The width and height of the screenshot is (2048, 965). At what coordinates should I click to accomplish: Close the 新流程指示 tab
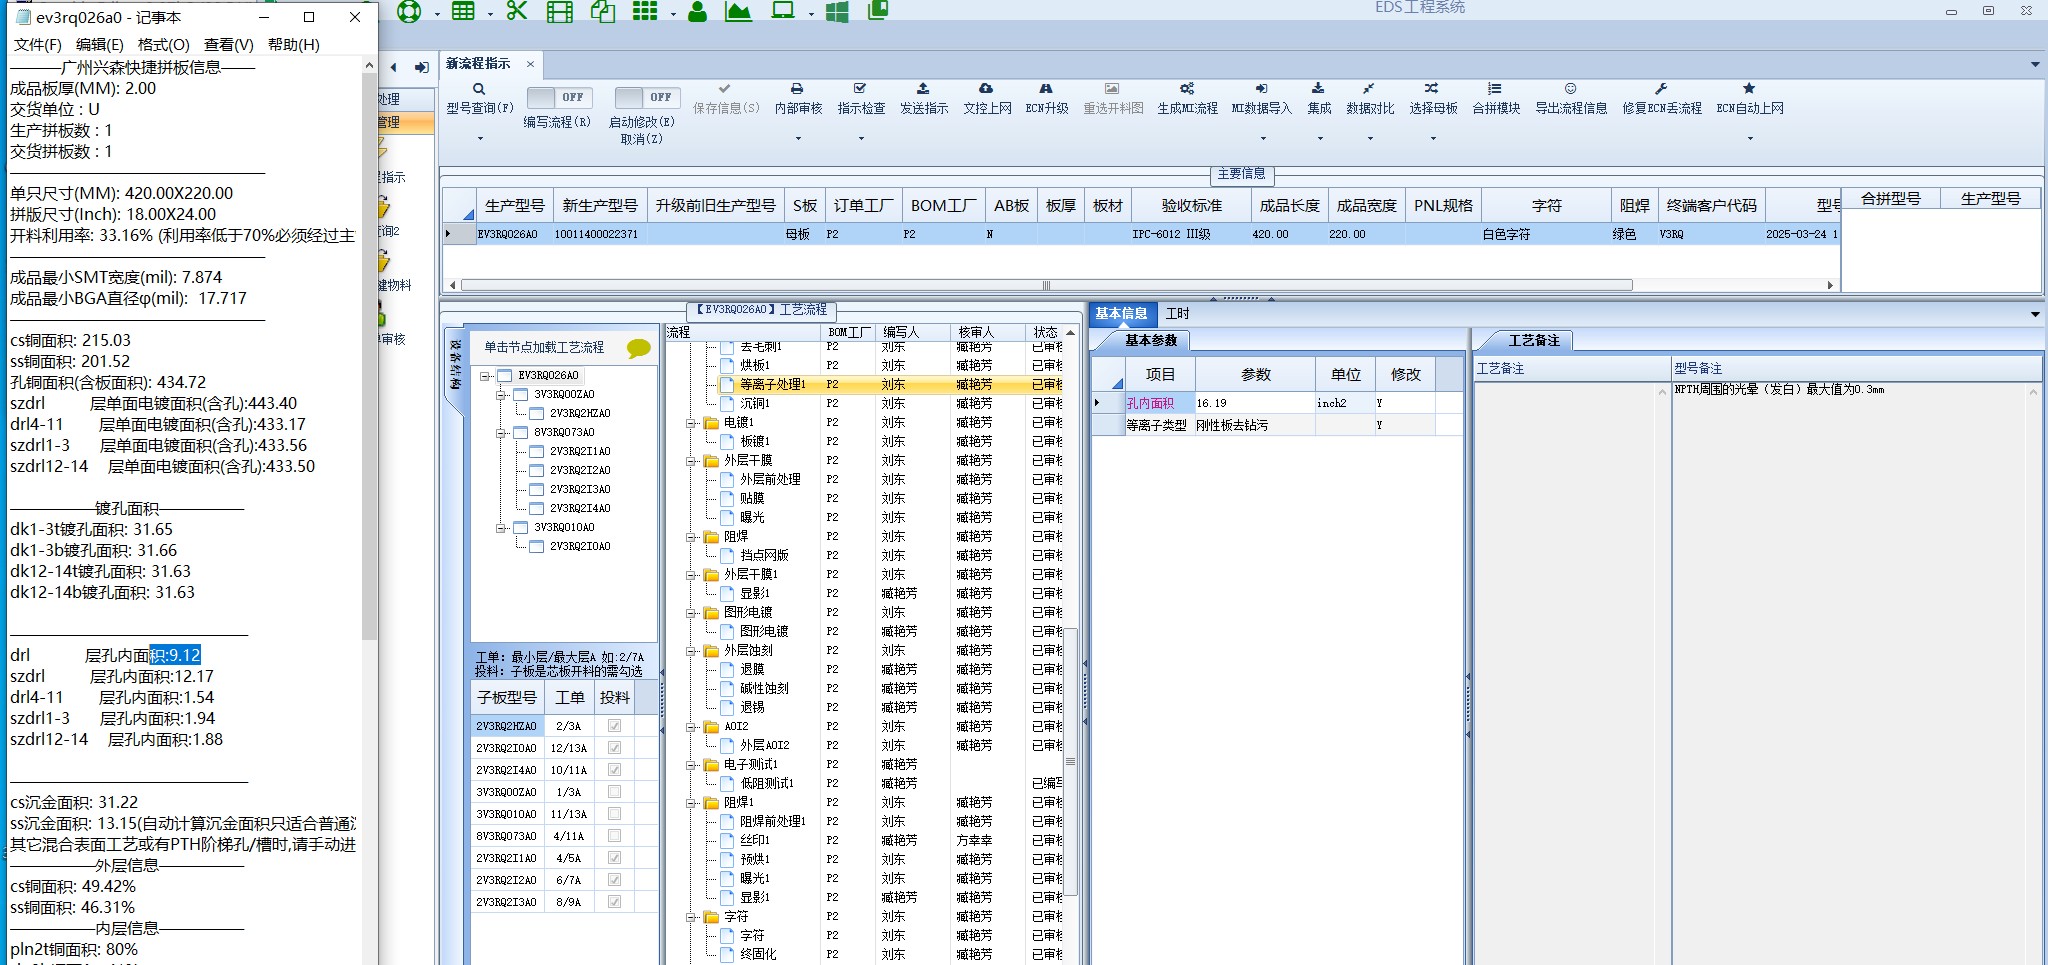(x=530, y=64)
